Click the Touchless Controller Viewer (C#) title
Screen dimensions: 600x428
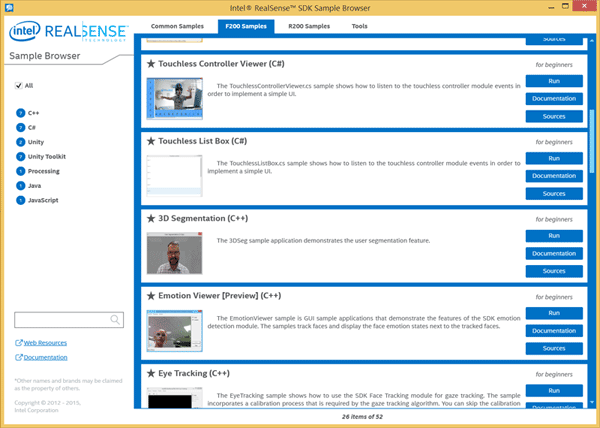click(x=221, y=64)
